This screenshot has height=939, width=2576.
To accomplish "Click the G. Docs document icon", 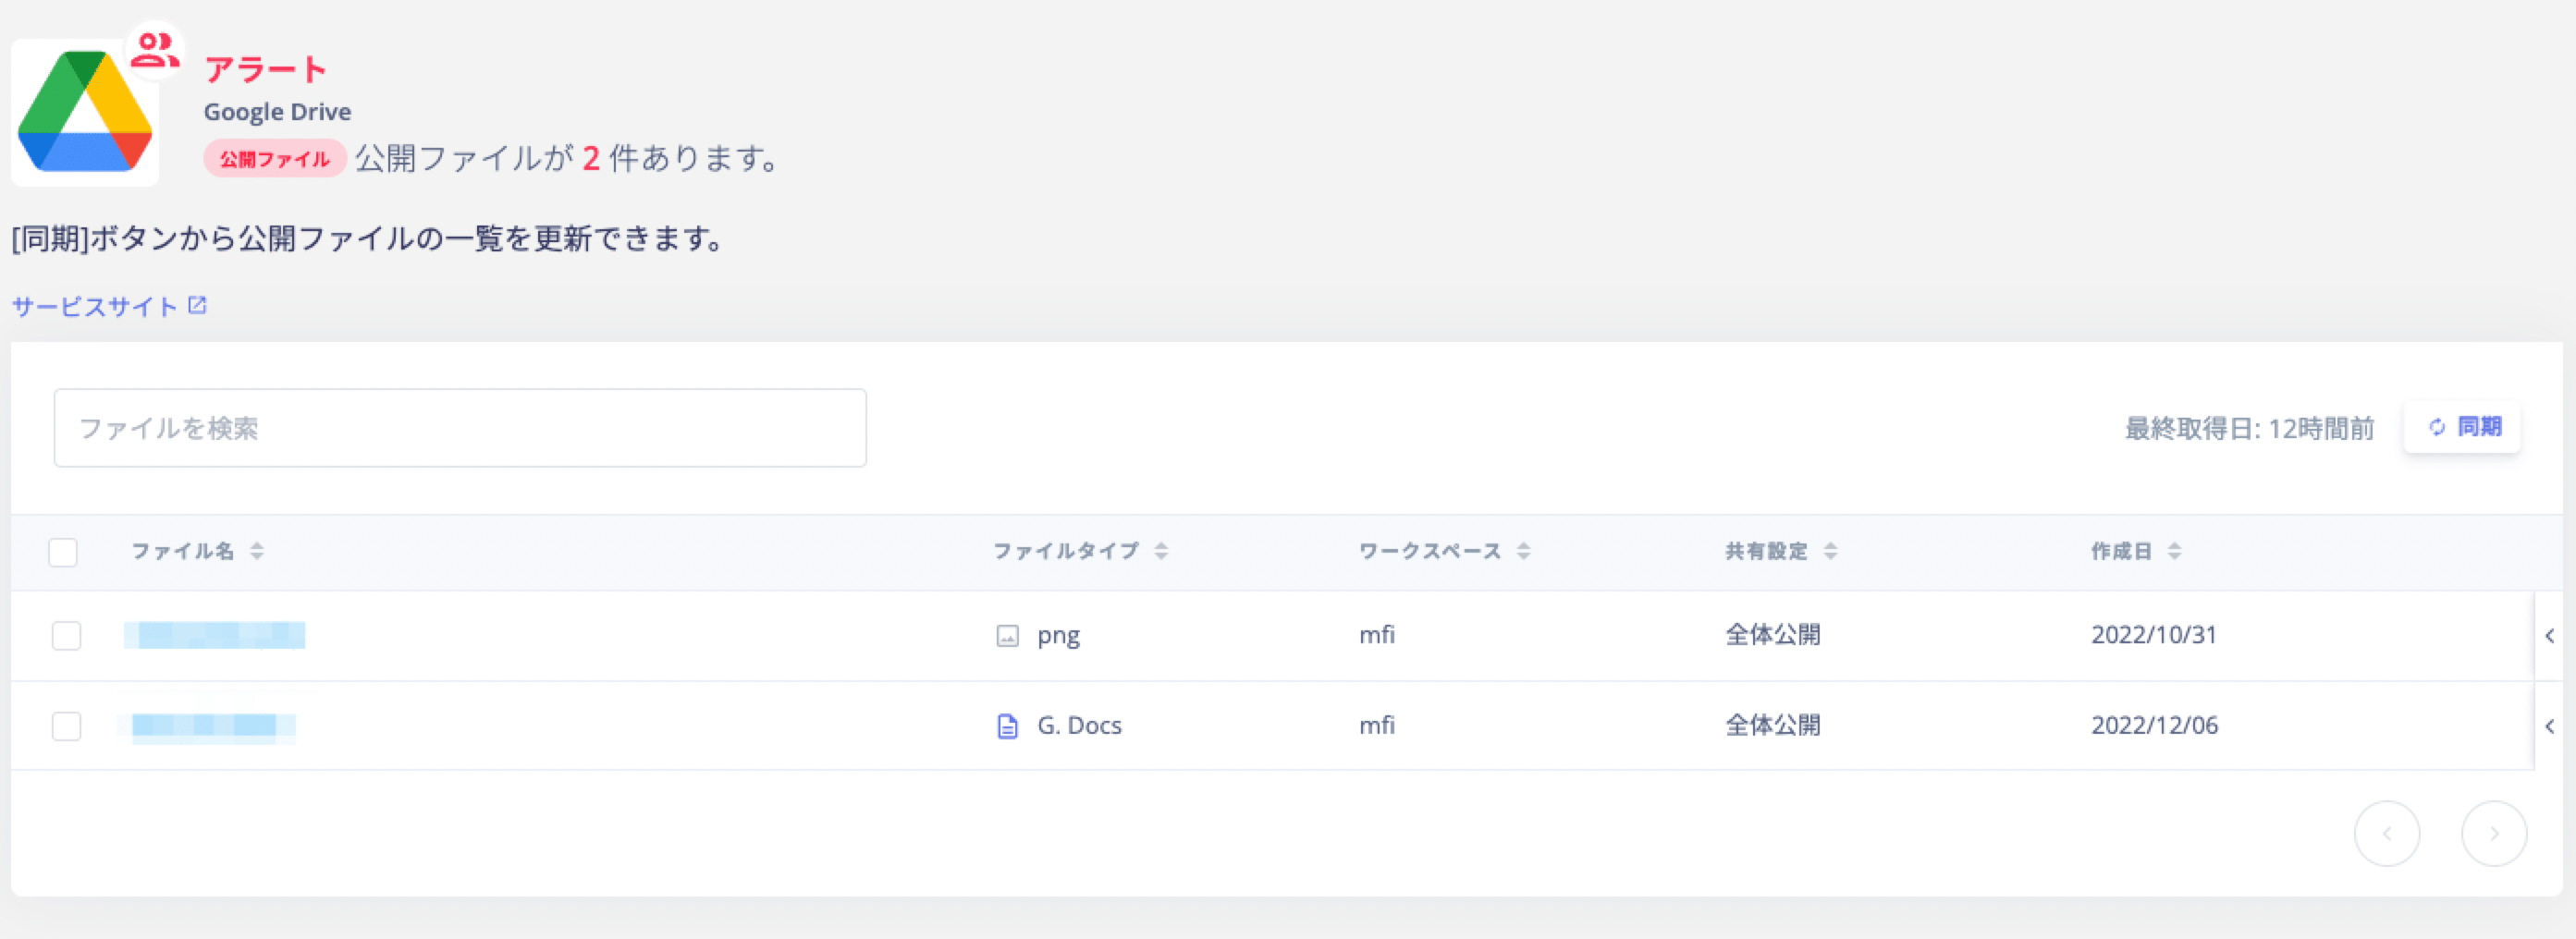I will (x=1007, y=725).
